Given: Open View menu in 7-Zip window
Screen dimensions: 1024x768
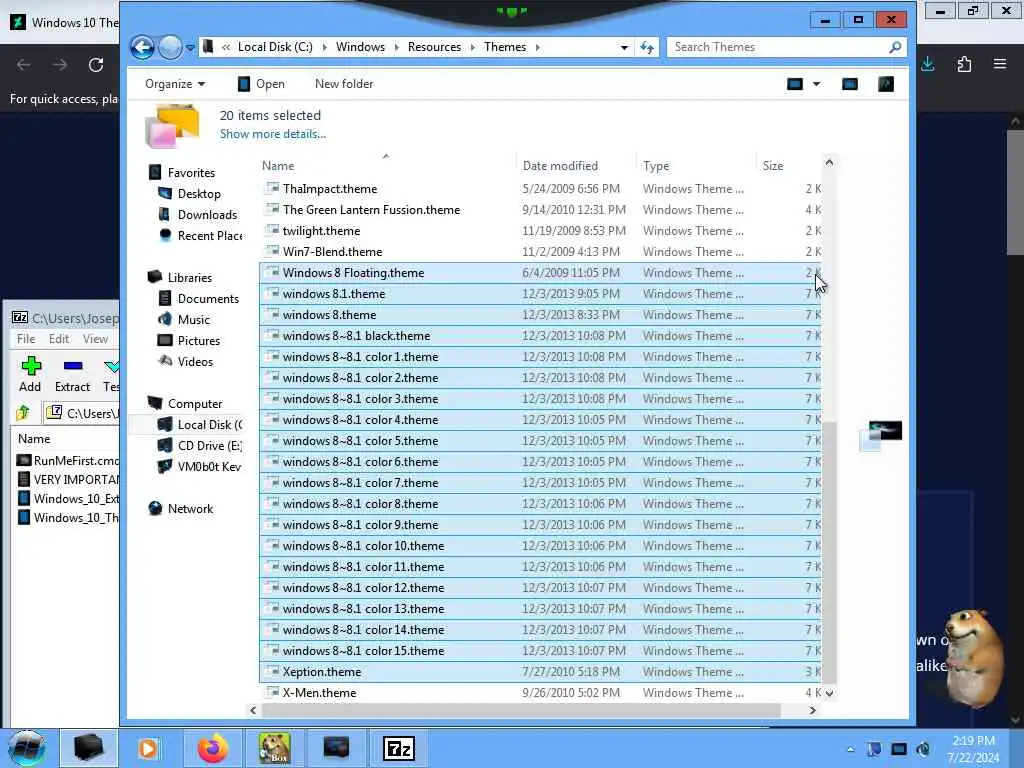Looking at the screenshot, I should tap(95, 339).
